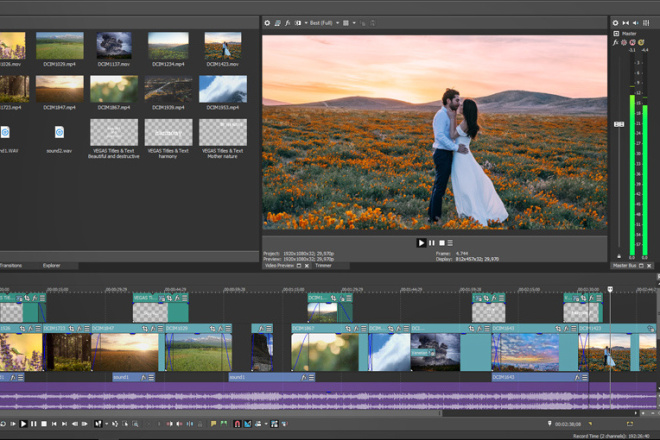Go to end in timeline transport
The width and height of the screenshot is (660, 440).
[x=64, y=424]
